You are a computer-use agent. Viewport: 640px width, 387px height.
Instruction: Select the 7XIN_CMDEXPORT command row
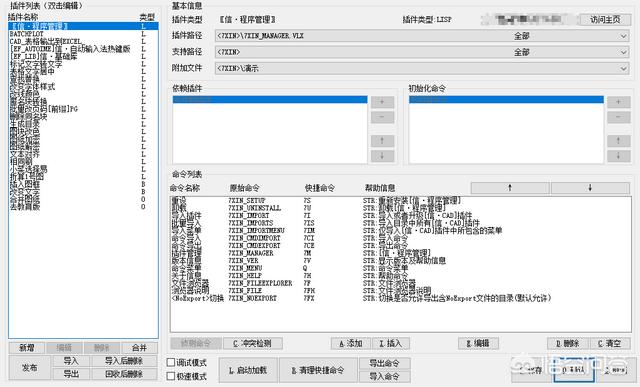click(400, 245)
